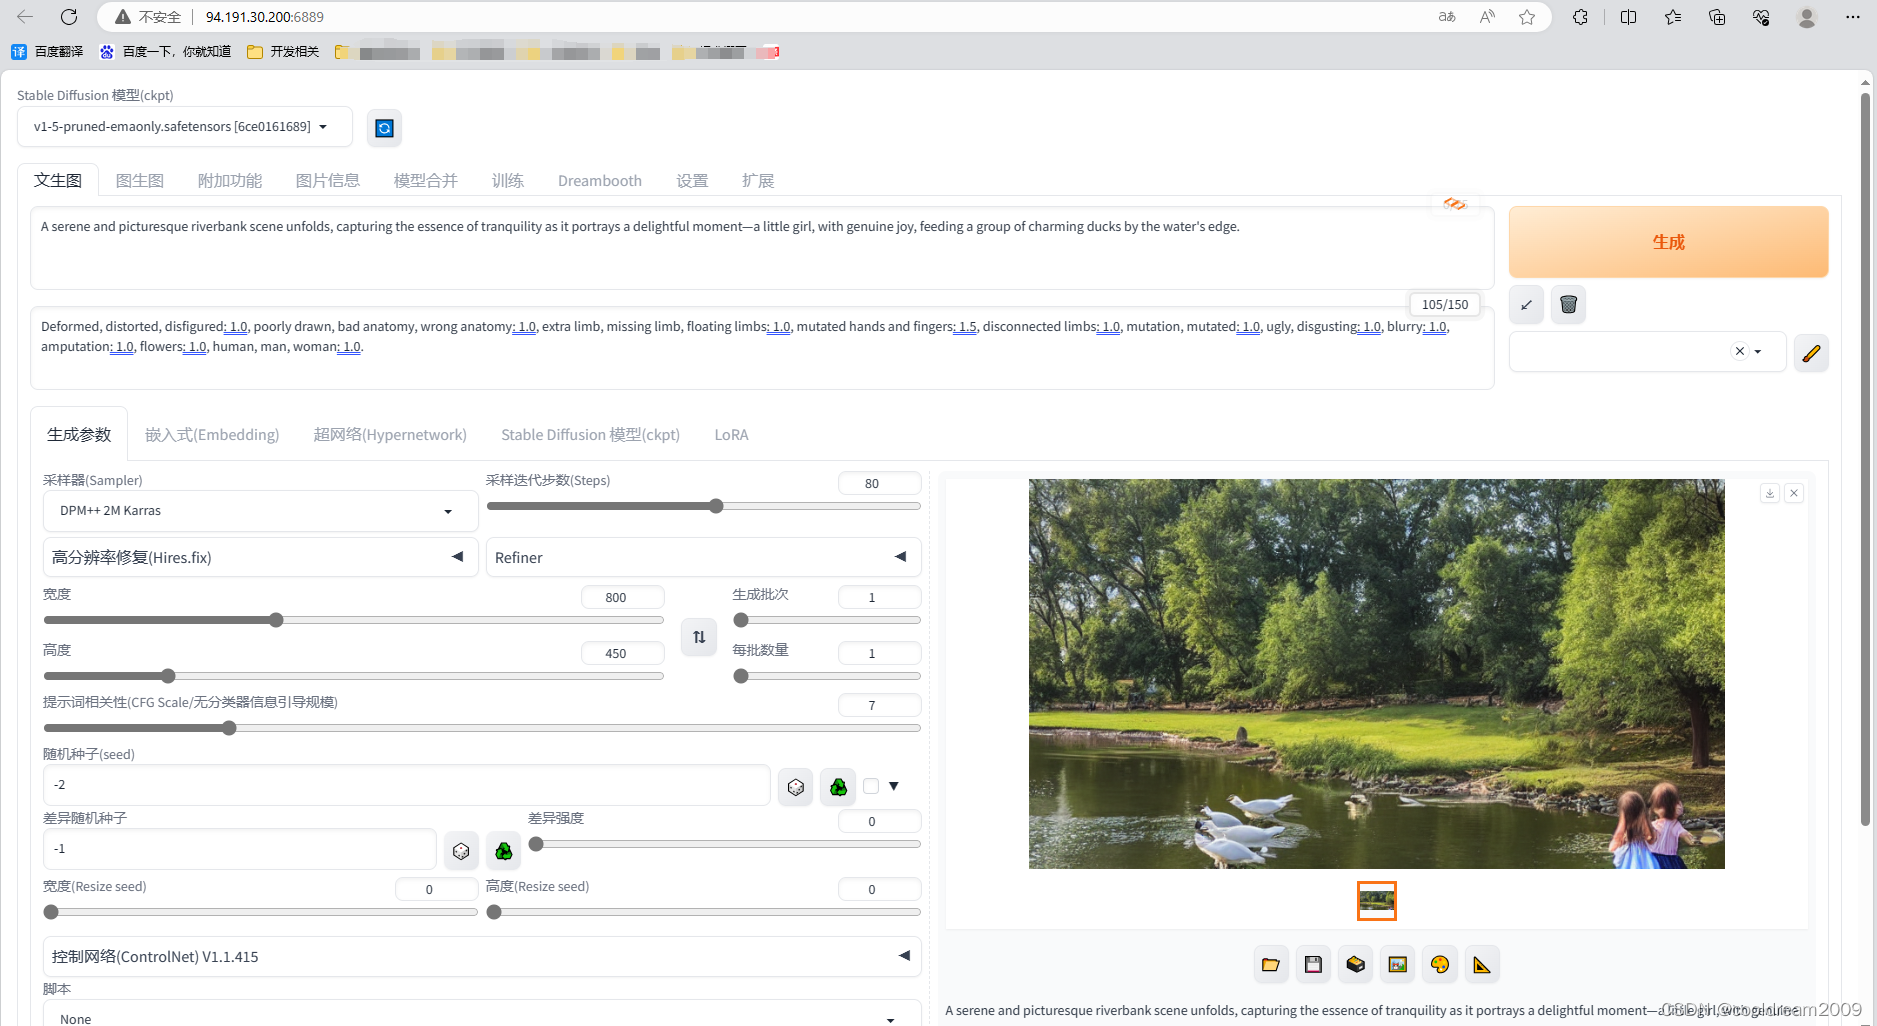The height and width of the screenshot is (1026, 1877).
Task: Open the browser extensions menu
Action: pyautogui.click(x=1580, y=17)
